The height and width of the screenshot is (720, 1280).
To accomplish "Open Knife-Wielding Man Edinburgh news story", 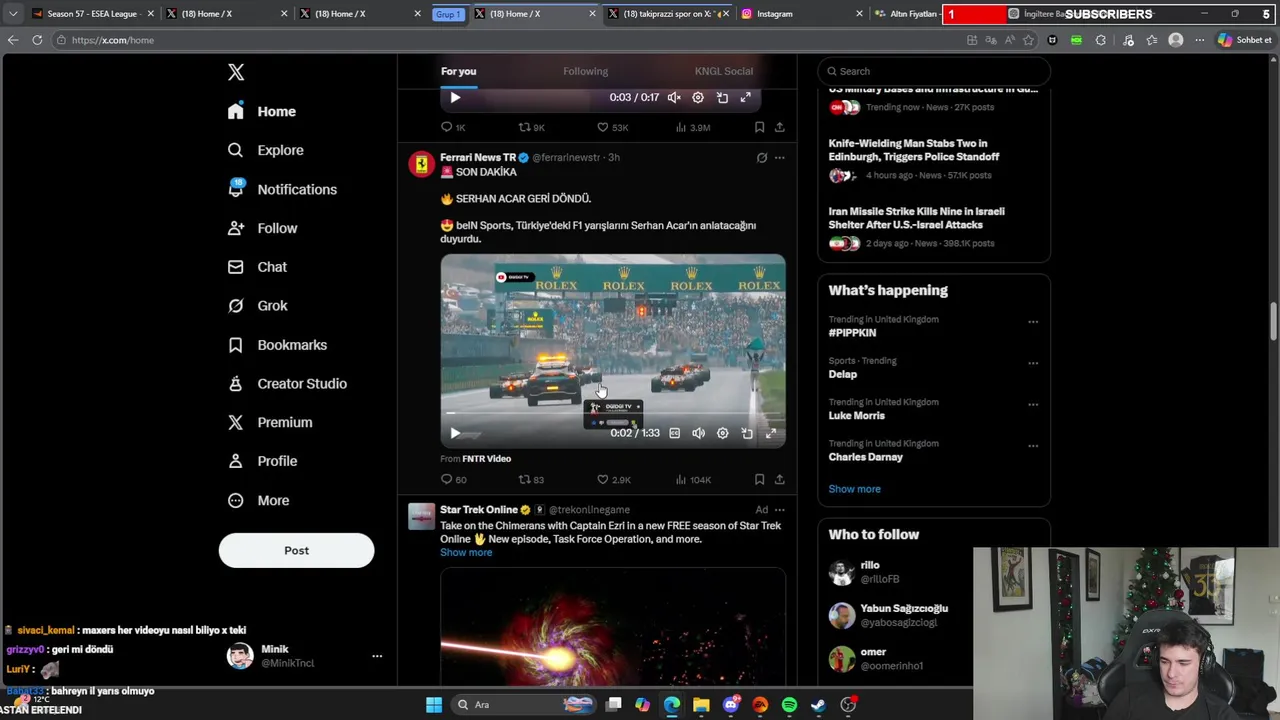I will 914,150.
